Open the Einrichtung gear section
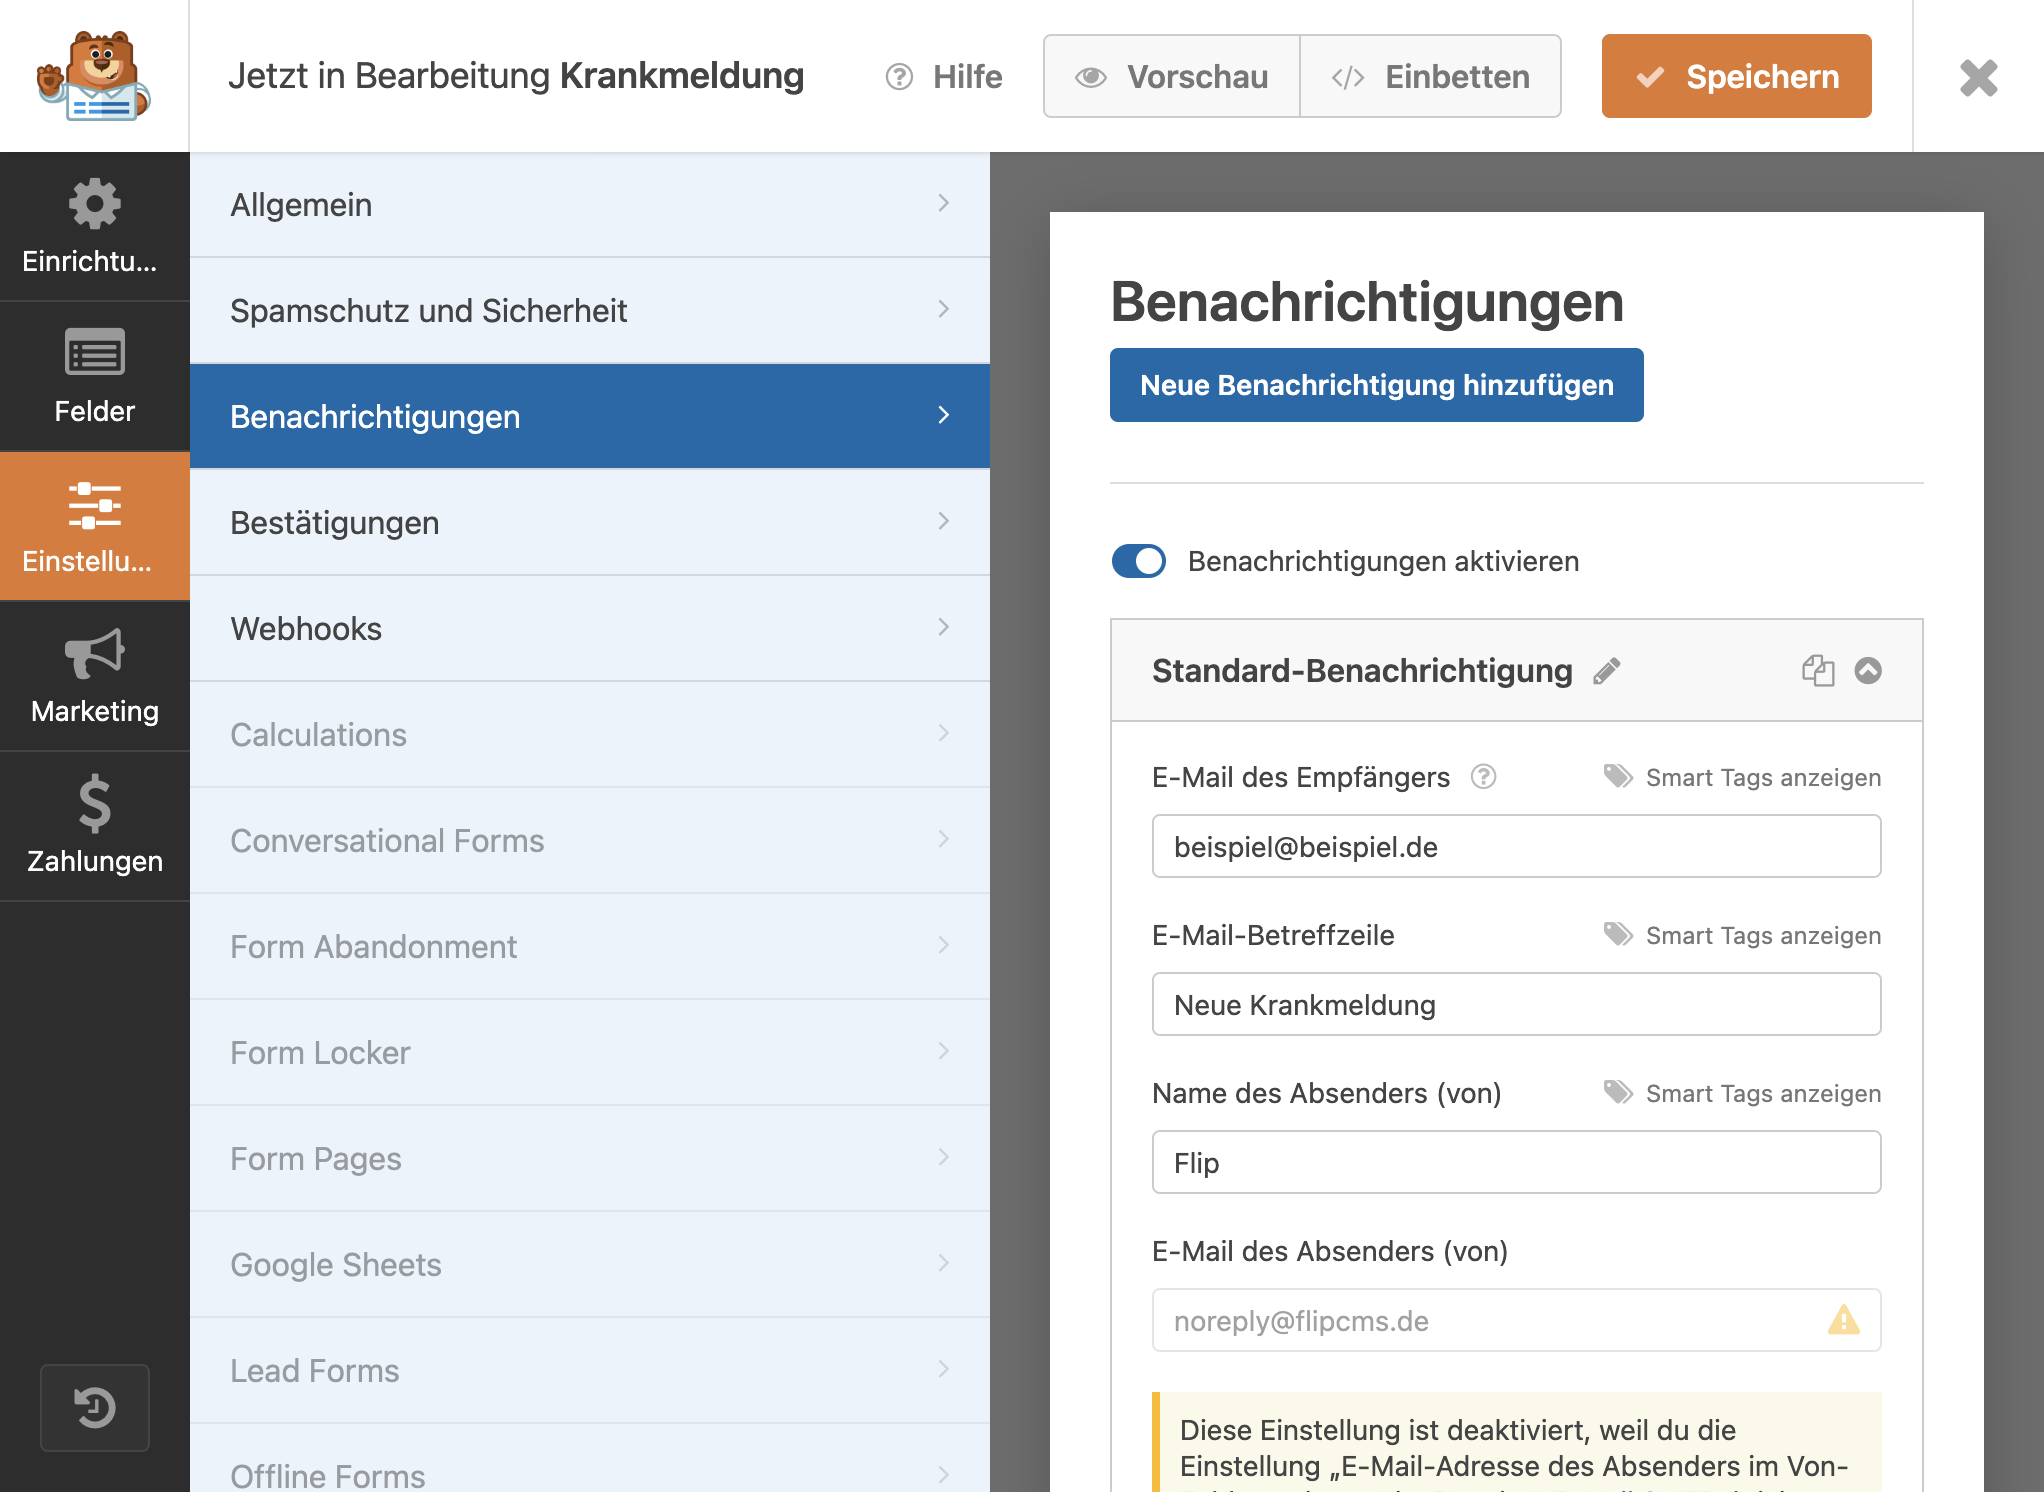Viewport: 2044px width, 1492px height. click(94, 226)
